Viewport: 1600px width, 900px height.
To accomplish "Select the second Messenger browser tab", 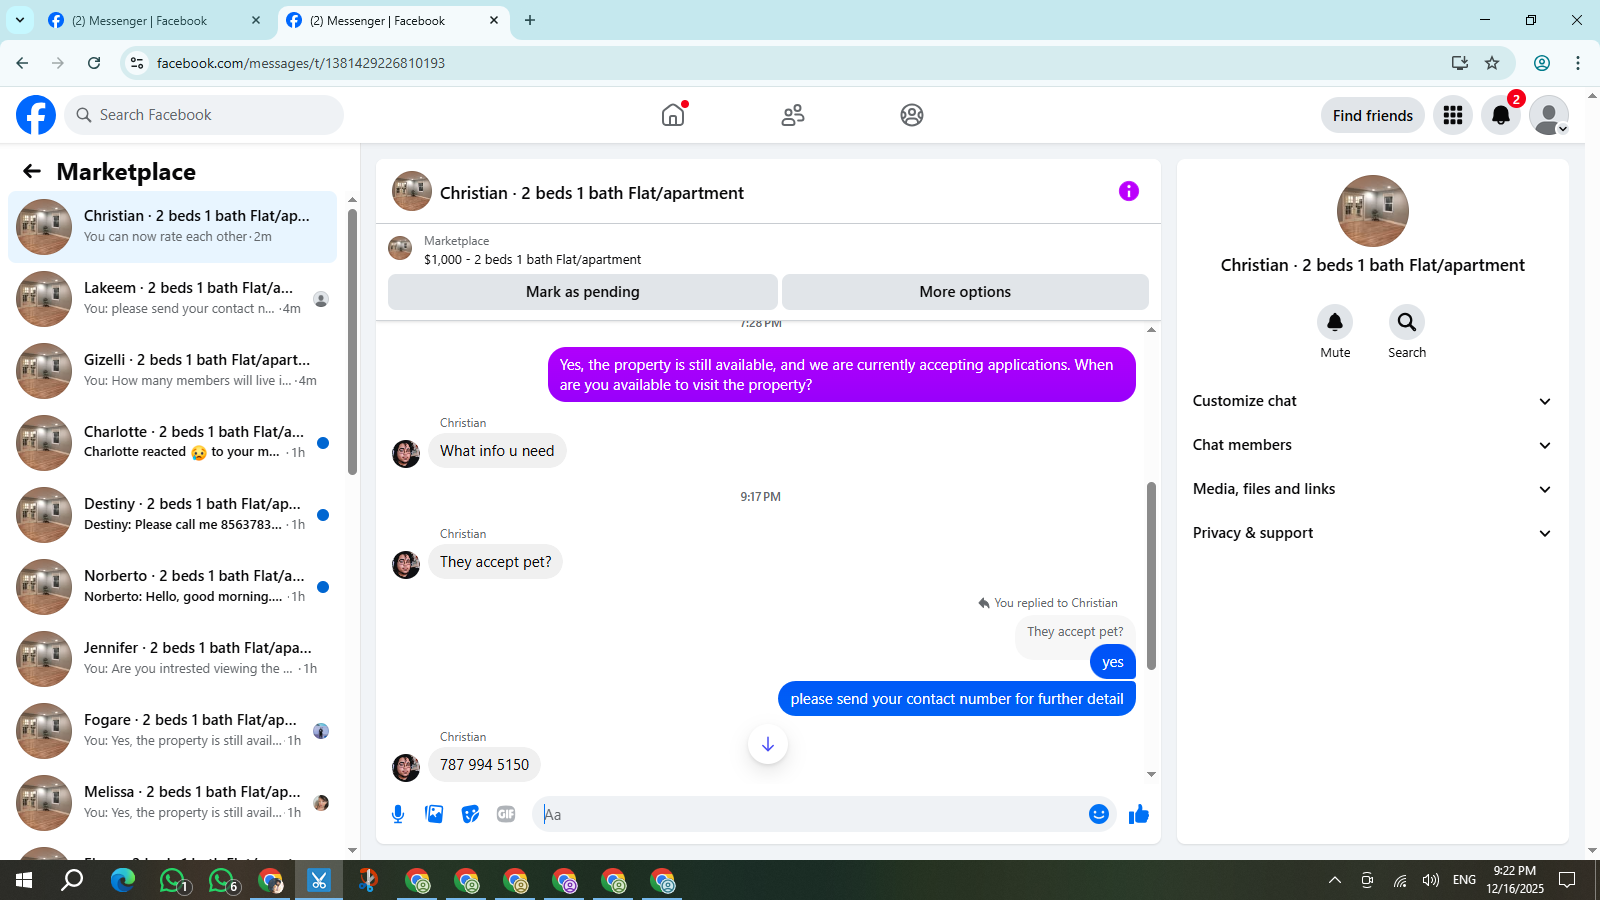I will pyautogui.click(x=393, y=20).
